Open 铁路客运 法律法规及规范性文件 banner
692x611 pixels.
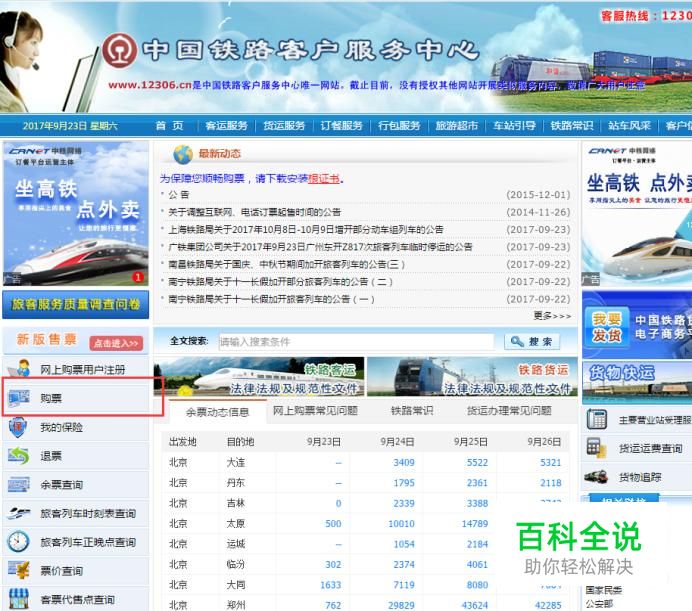click(x=259, y=376)
